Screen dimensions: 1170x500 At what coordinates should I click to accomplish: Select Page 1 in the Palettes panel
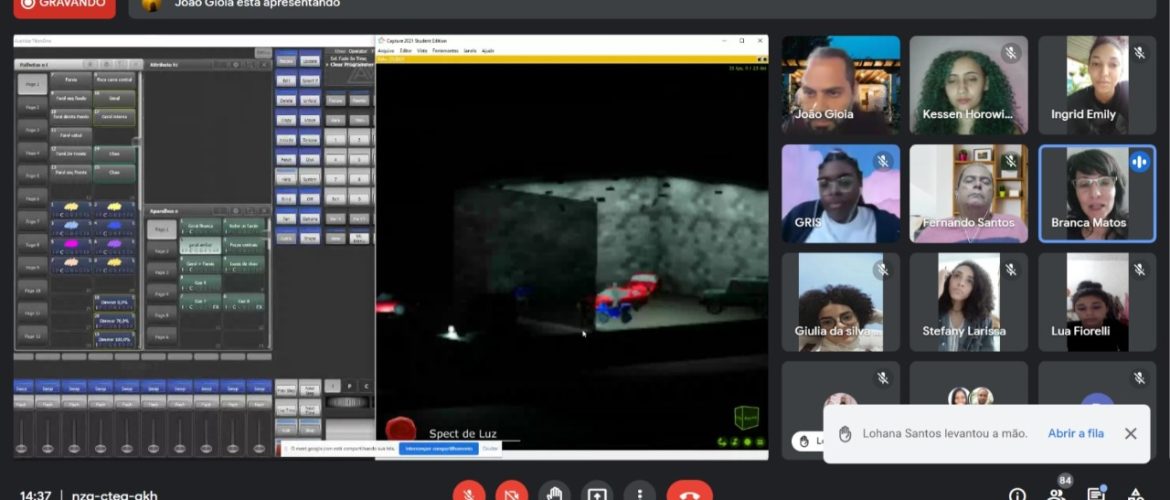[31, 85]
